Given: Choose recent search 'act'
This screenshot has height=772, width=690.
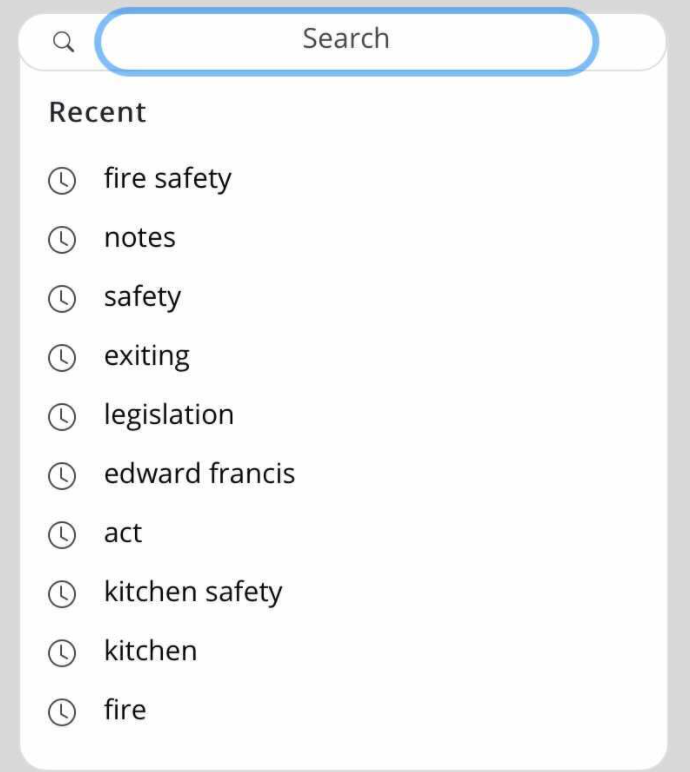Looking at the screenshot, I should (123, 534).
